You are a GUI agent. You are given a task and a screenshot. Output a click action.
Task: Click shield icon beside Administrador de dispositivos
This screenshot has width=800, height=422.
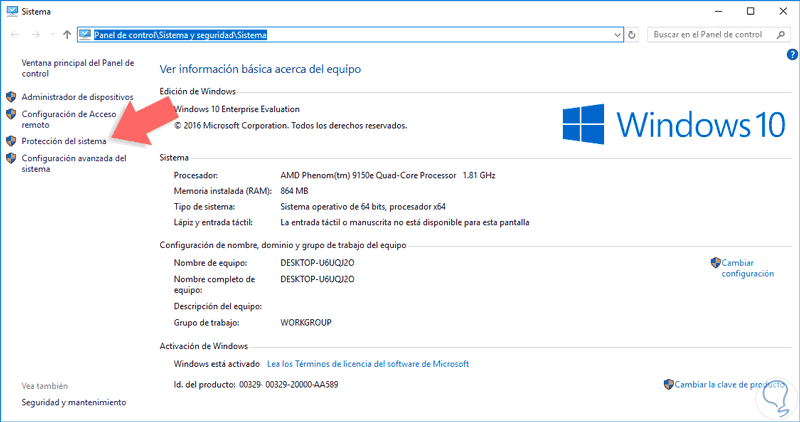[11, 97]
